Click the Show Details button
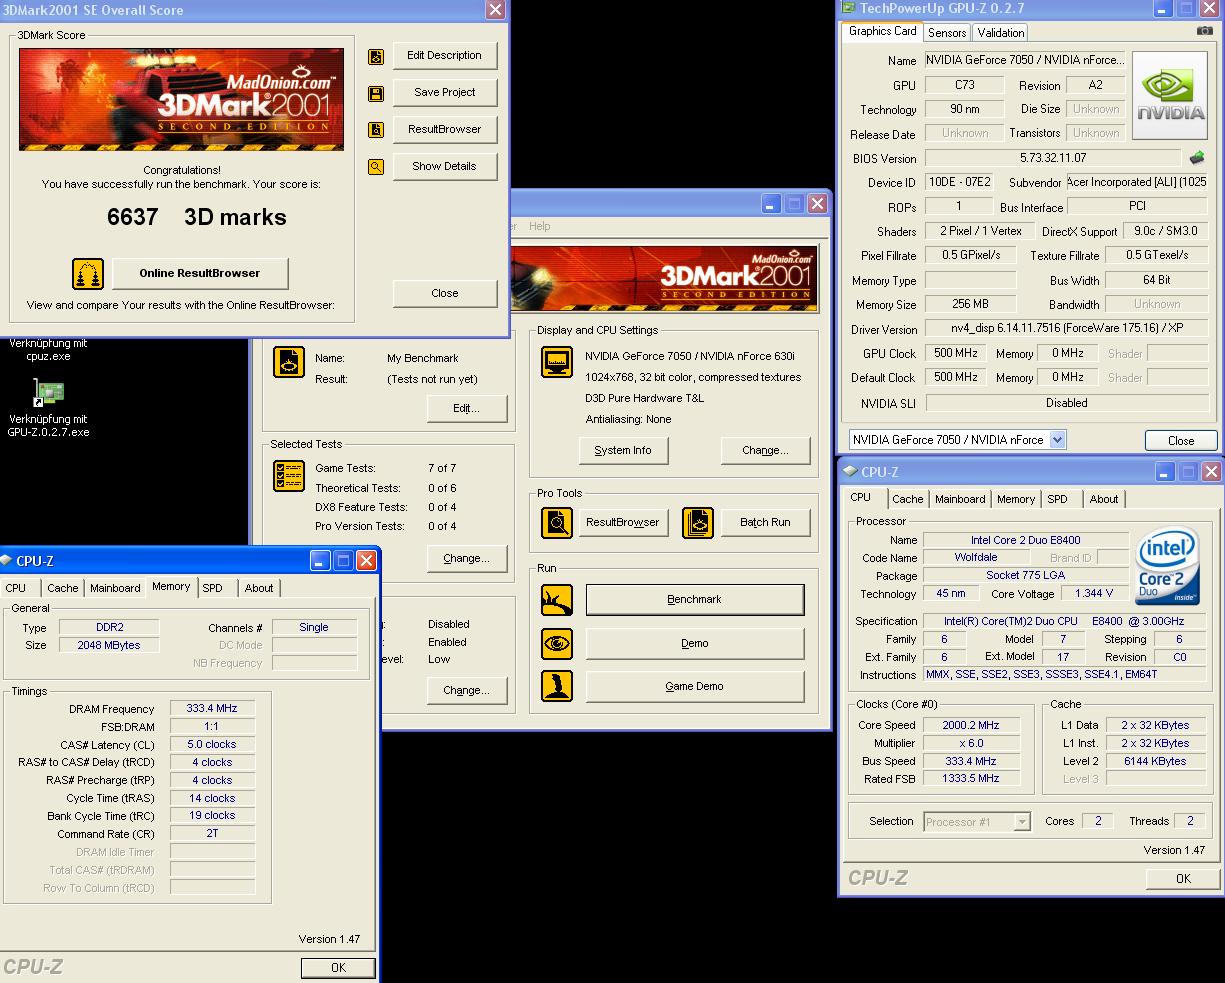This screenshot has width=1225, height=983. click(x=444, y=166)
